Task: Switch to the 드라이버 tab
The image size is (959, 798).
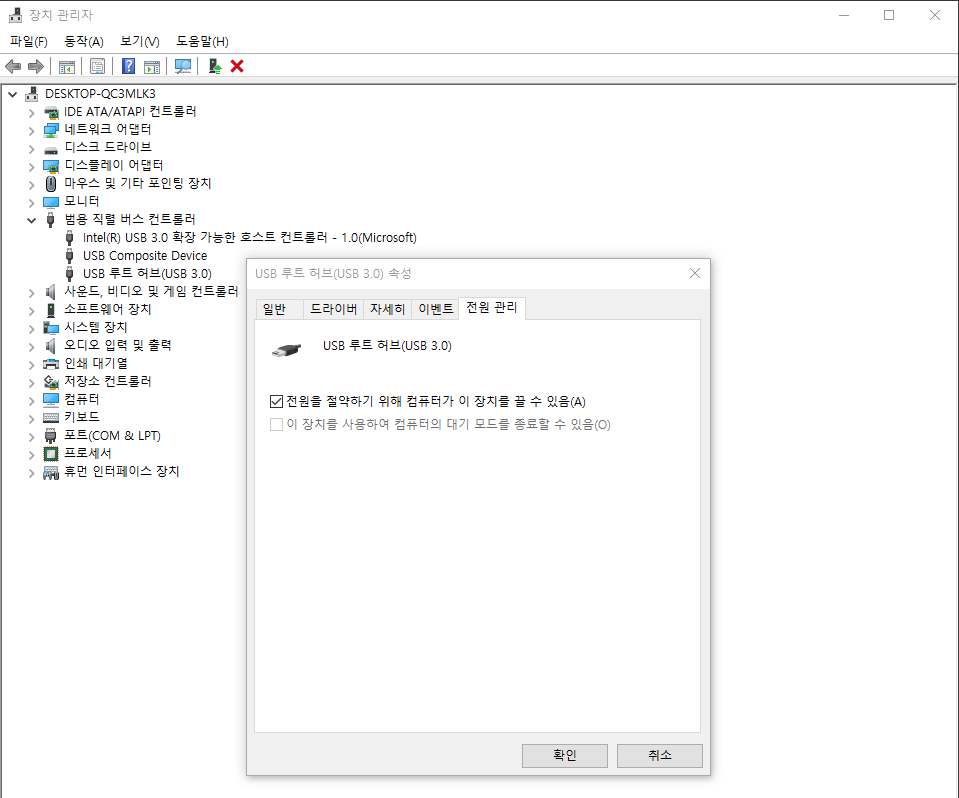Action: pyautogui.click(x=333, y=309)
